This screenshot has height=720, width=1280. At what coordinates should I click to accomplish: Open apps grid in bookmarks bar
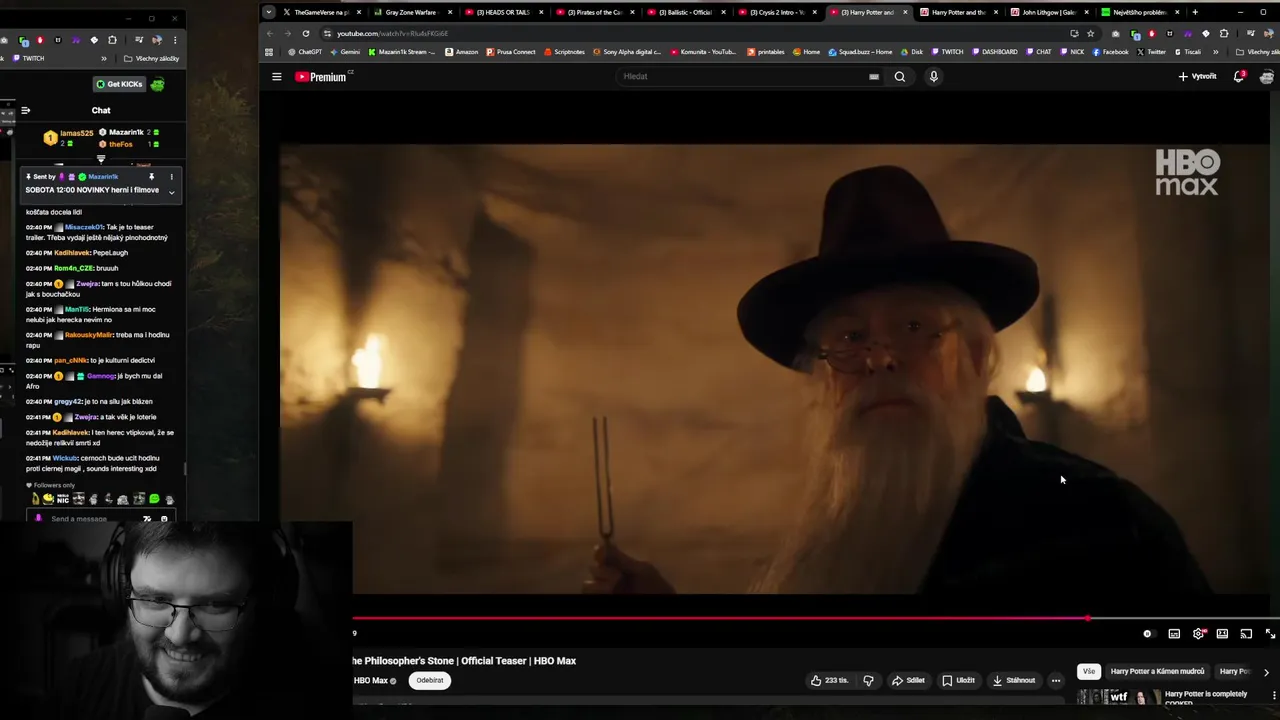269,52
